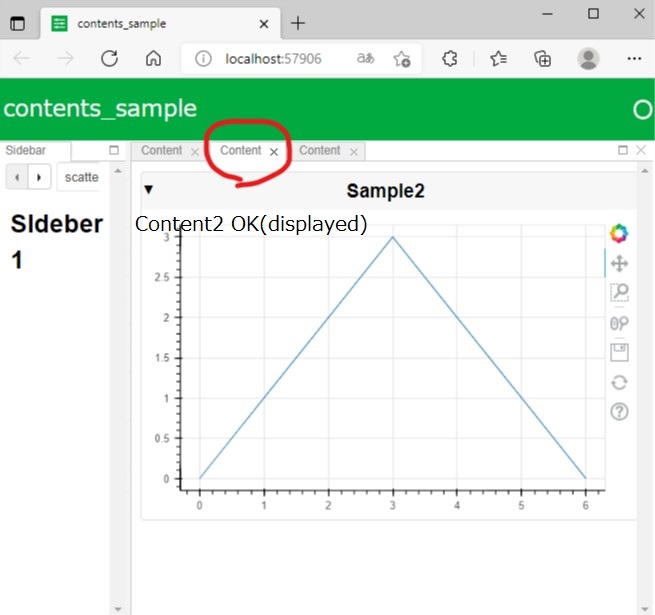Enable the Wheel Zoom tool
Viewport: 655px width, 615px height.
tap(619, 322)
